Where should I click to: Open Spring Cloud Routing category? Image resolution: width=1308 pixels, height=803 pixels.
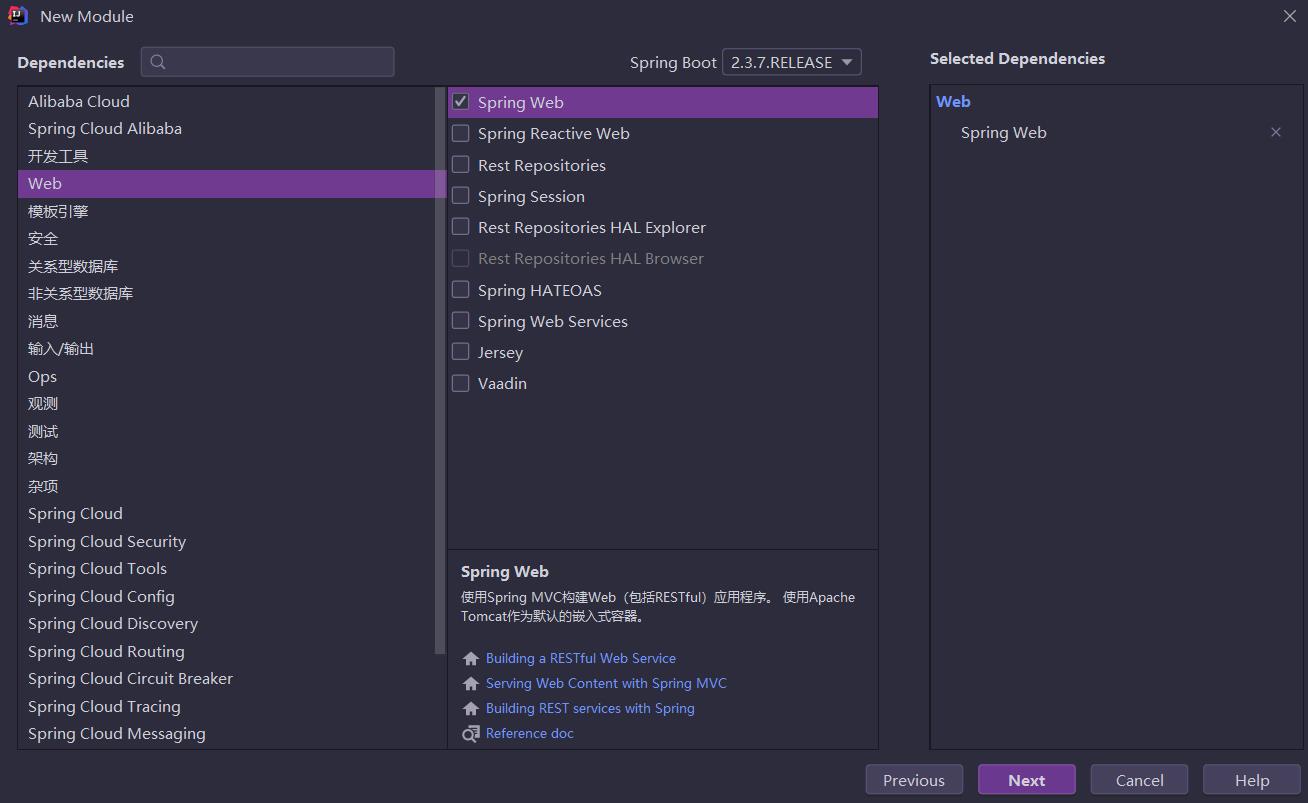pos(226,651)
